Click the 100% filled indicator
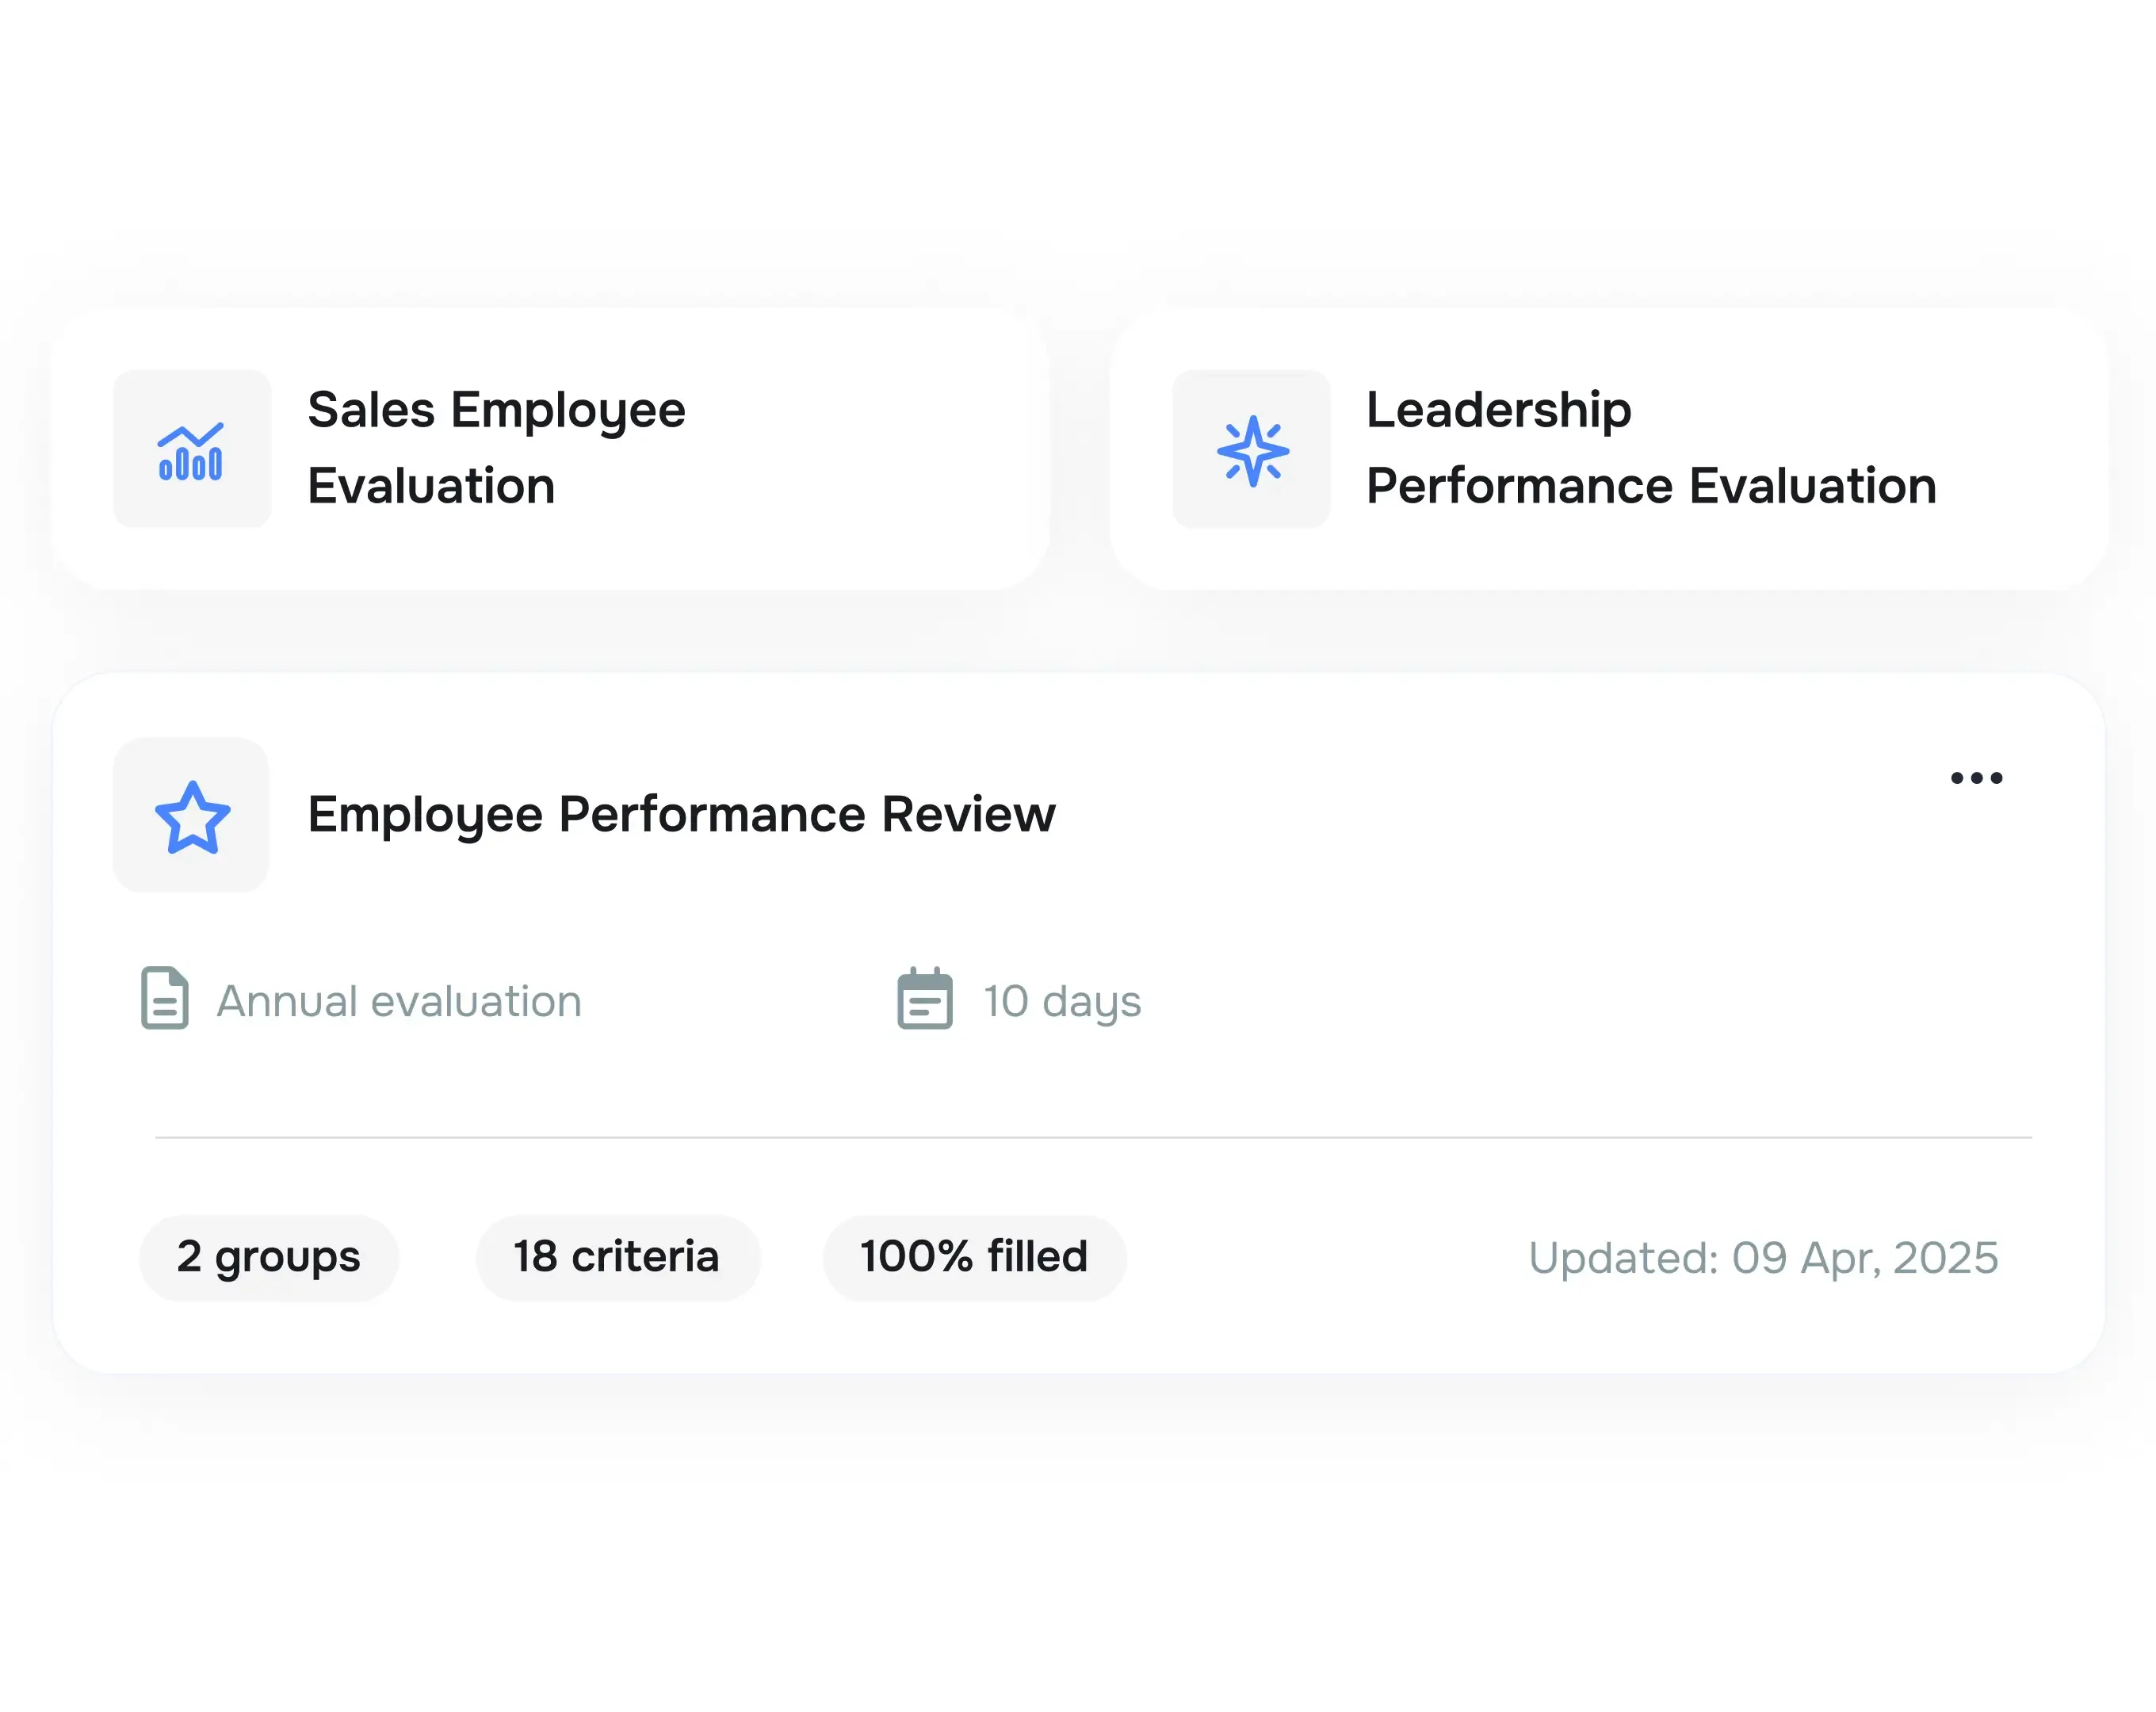Viewport: 2156px width, 1712px height. coord(973,1258)
